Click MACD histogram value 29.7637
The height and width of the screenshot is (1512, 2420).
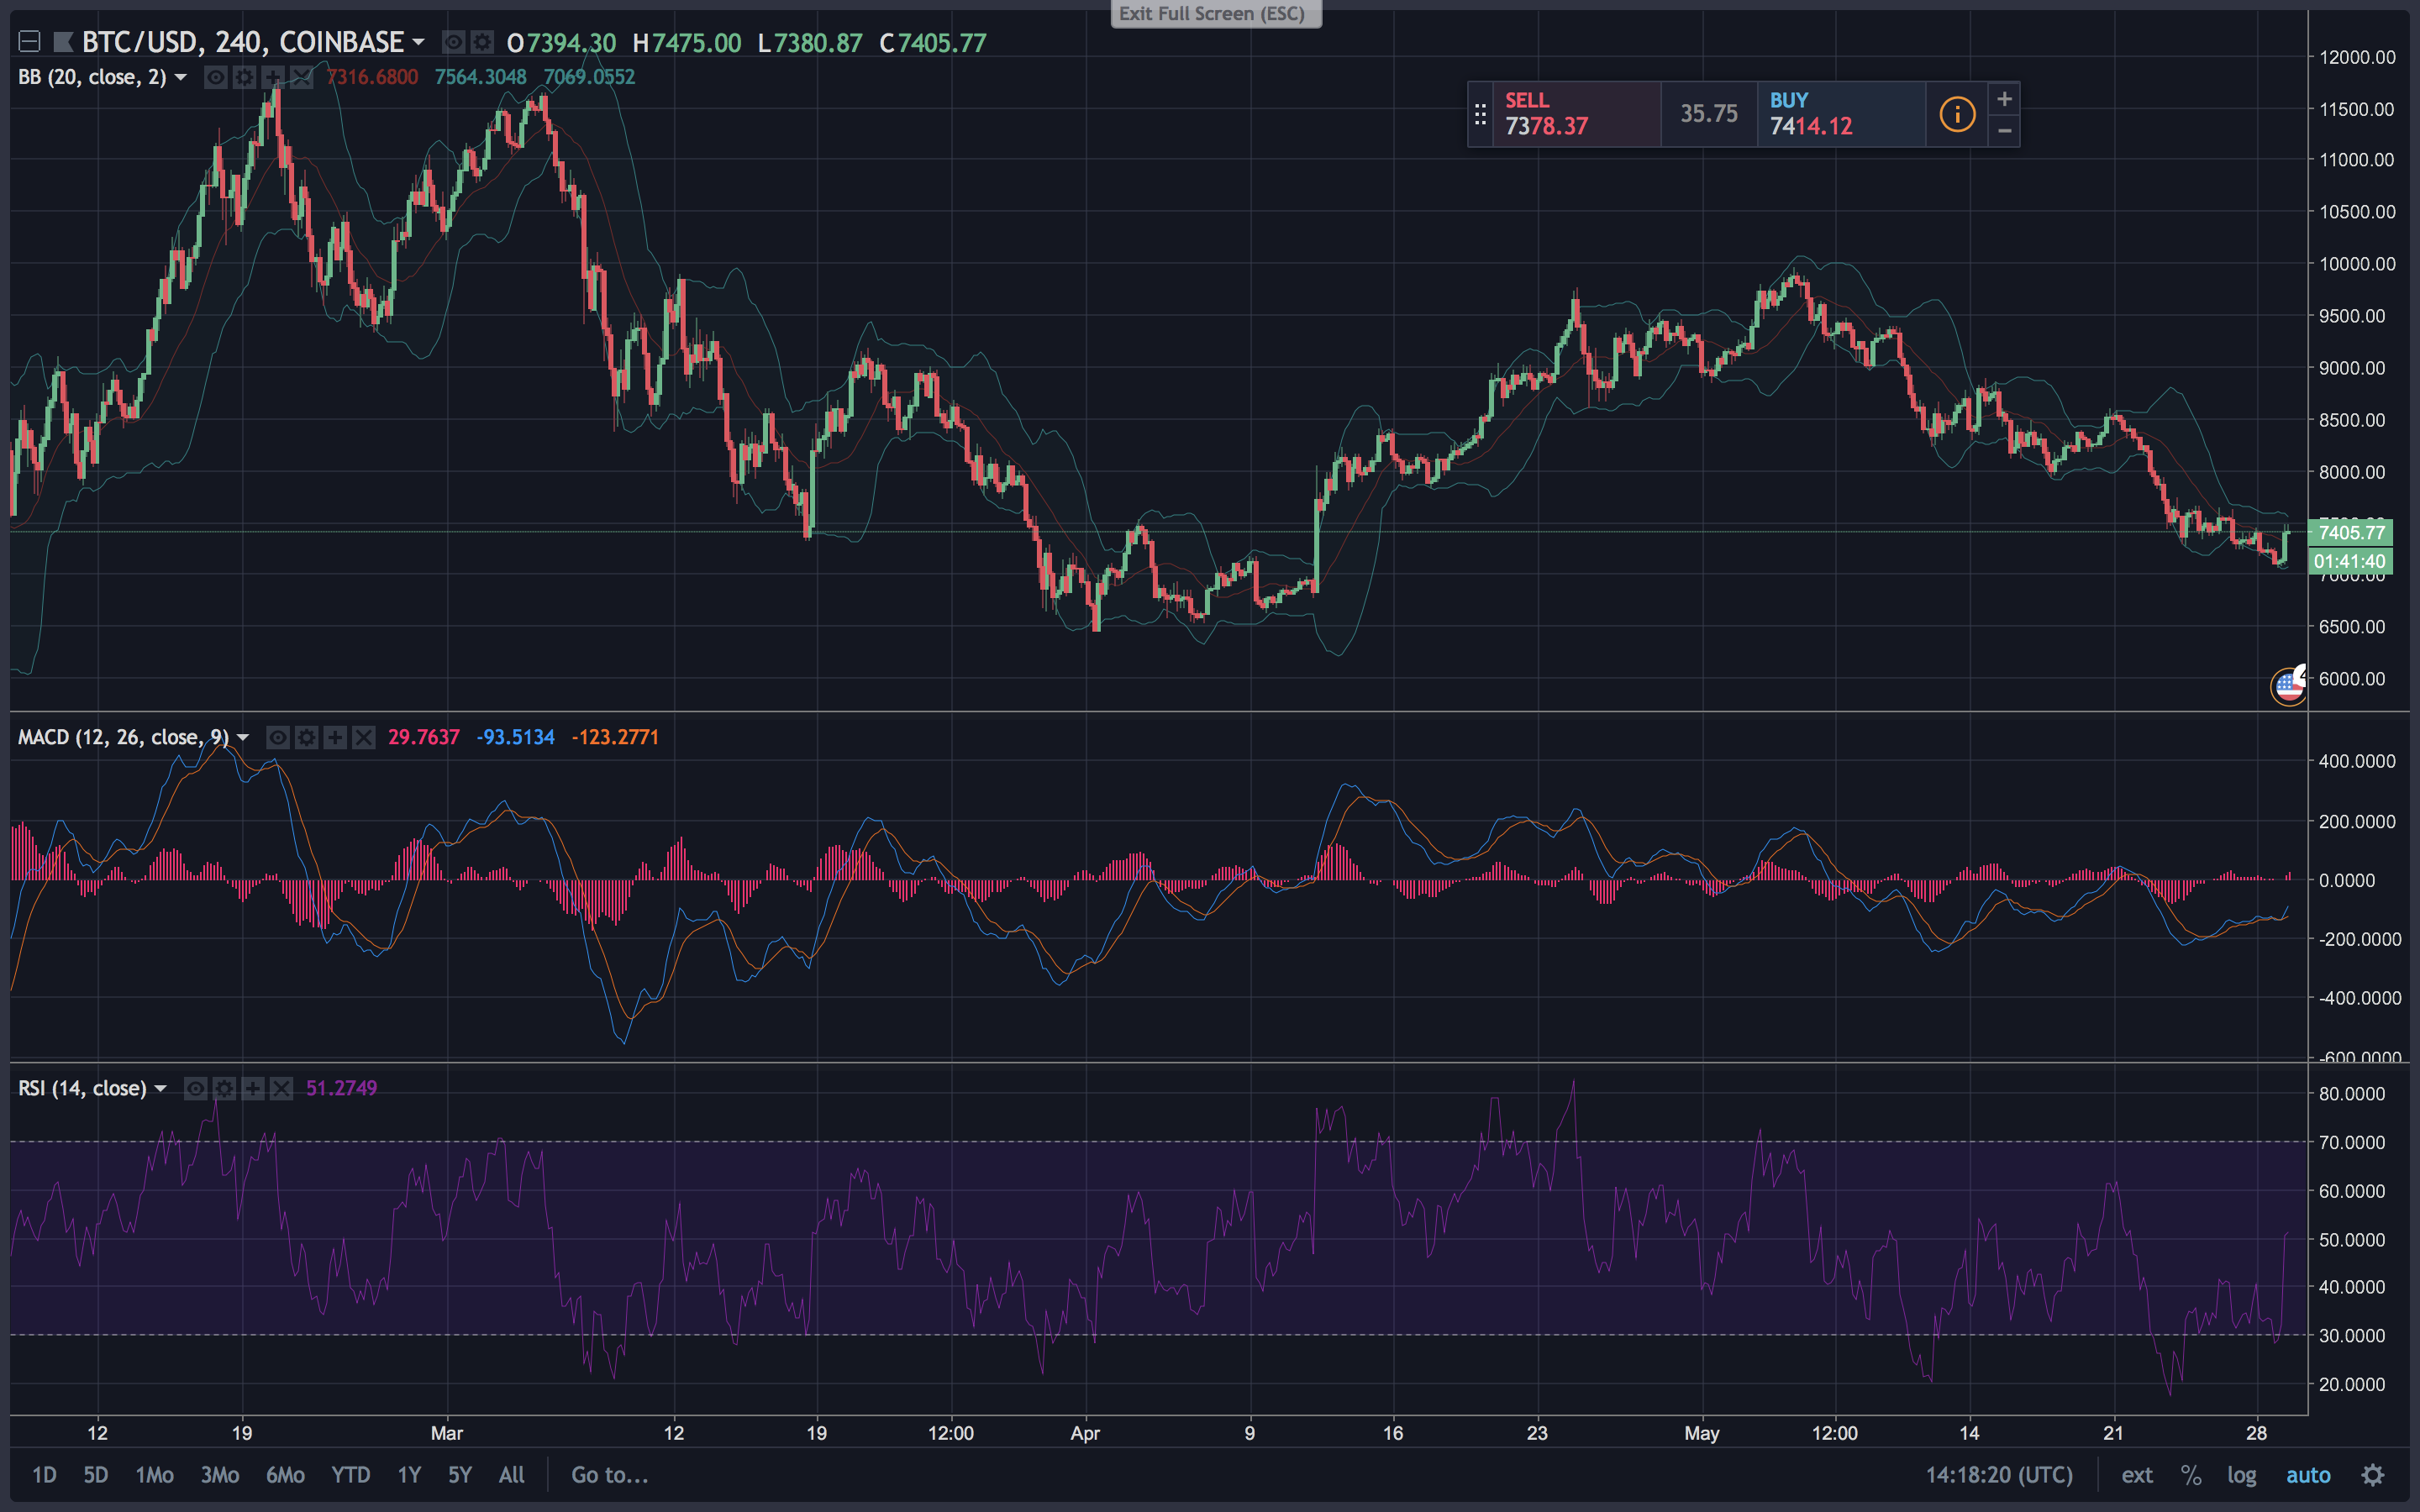424,738
